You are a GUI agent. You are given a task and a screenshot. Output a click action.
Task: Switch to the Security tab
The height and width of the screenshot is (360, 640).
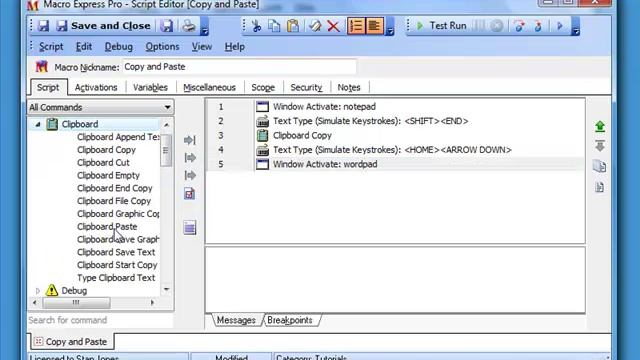306,88
